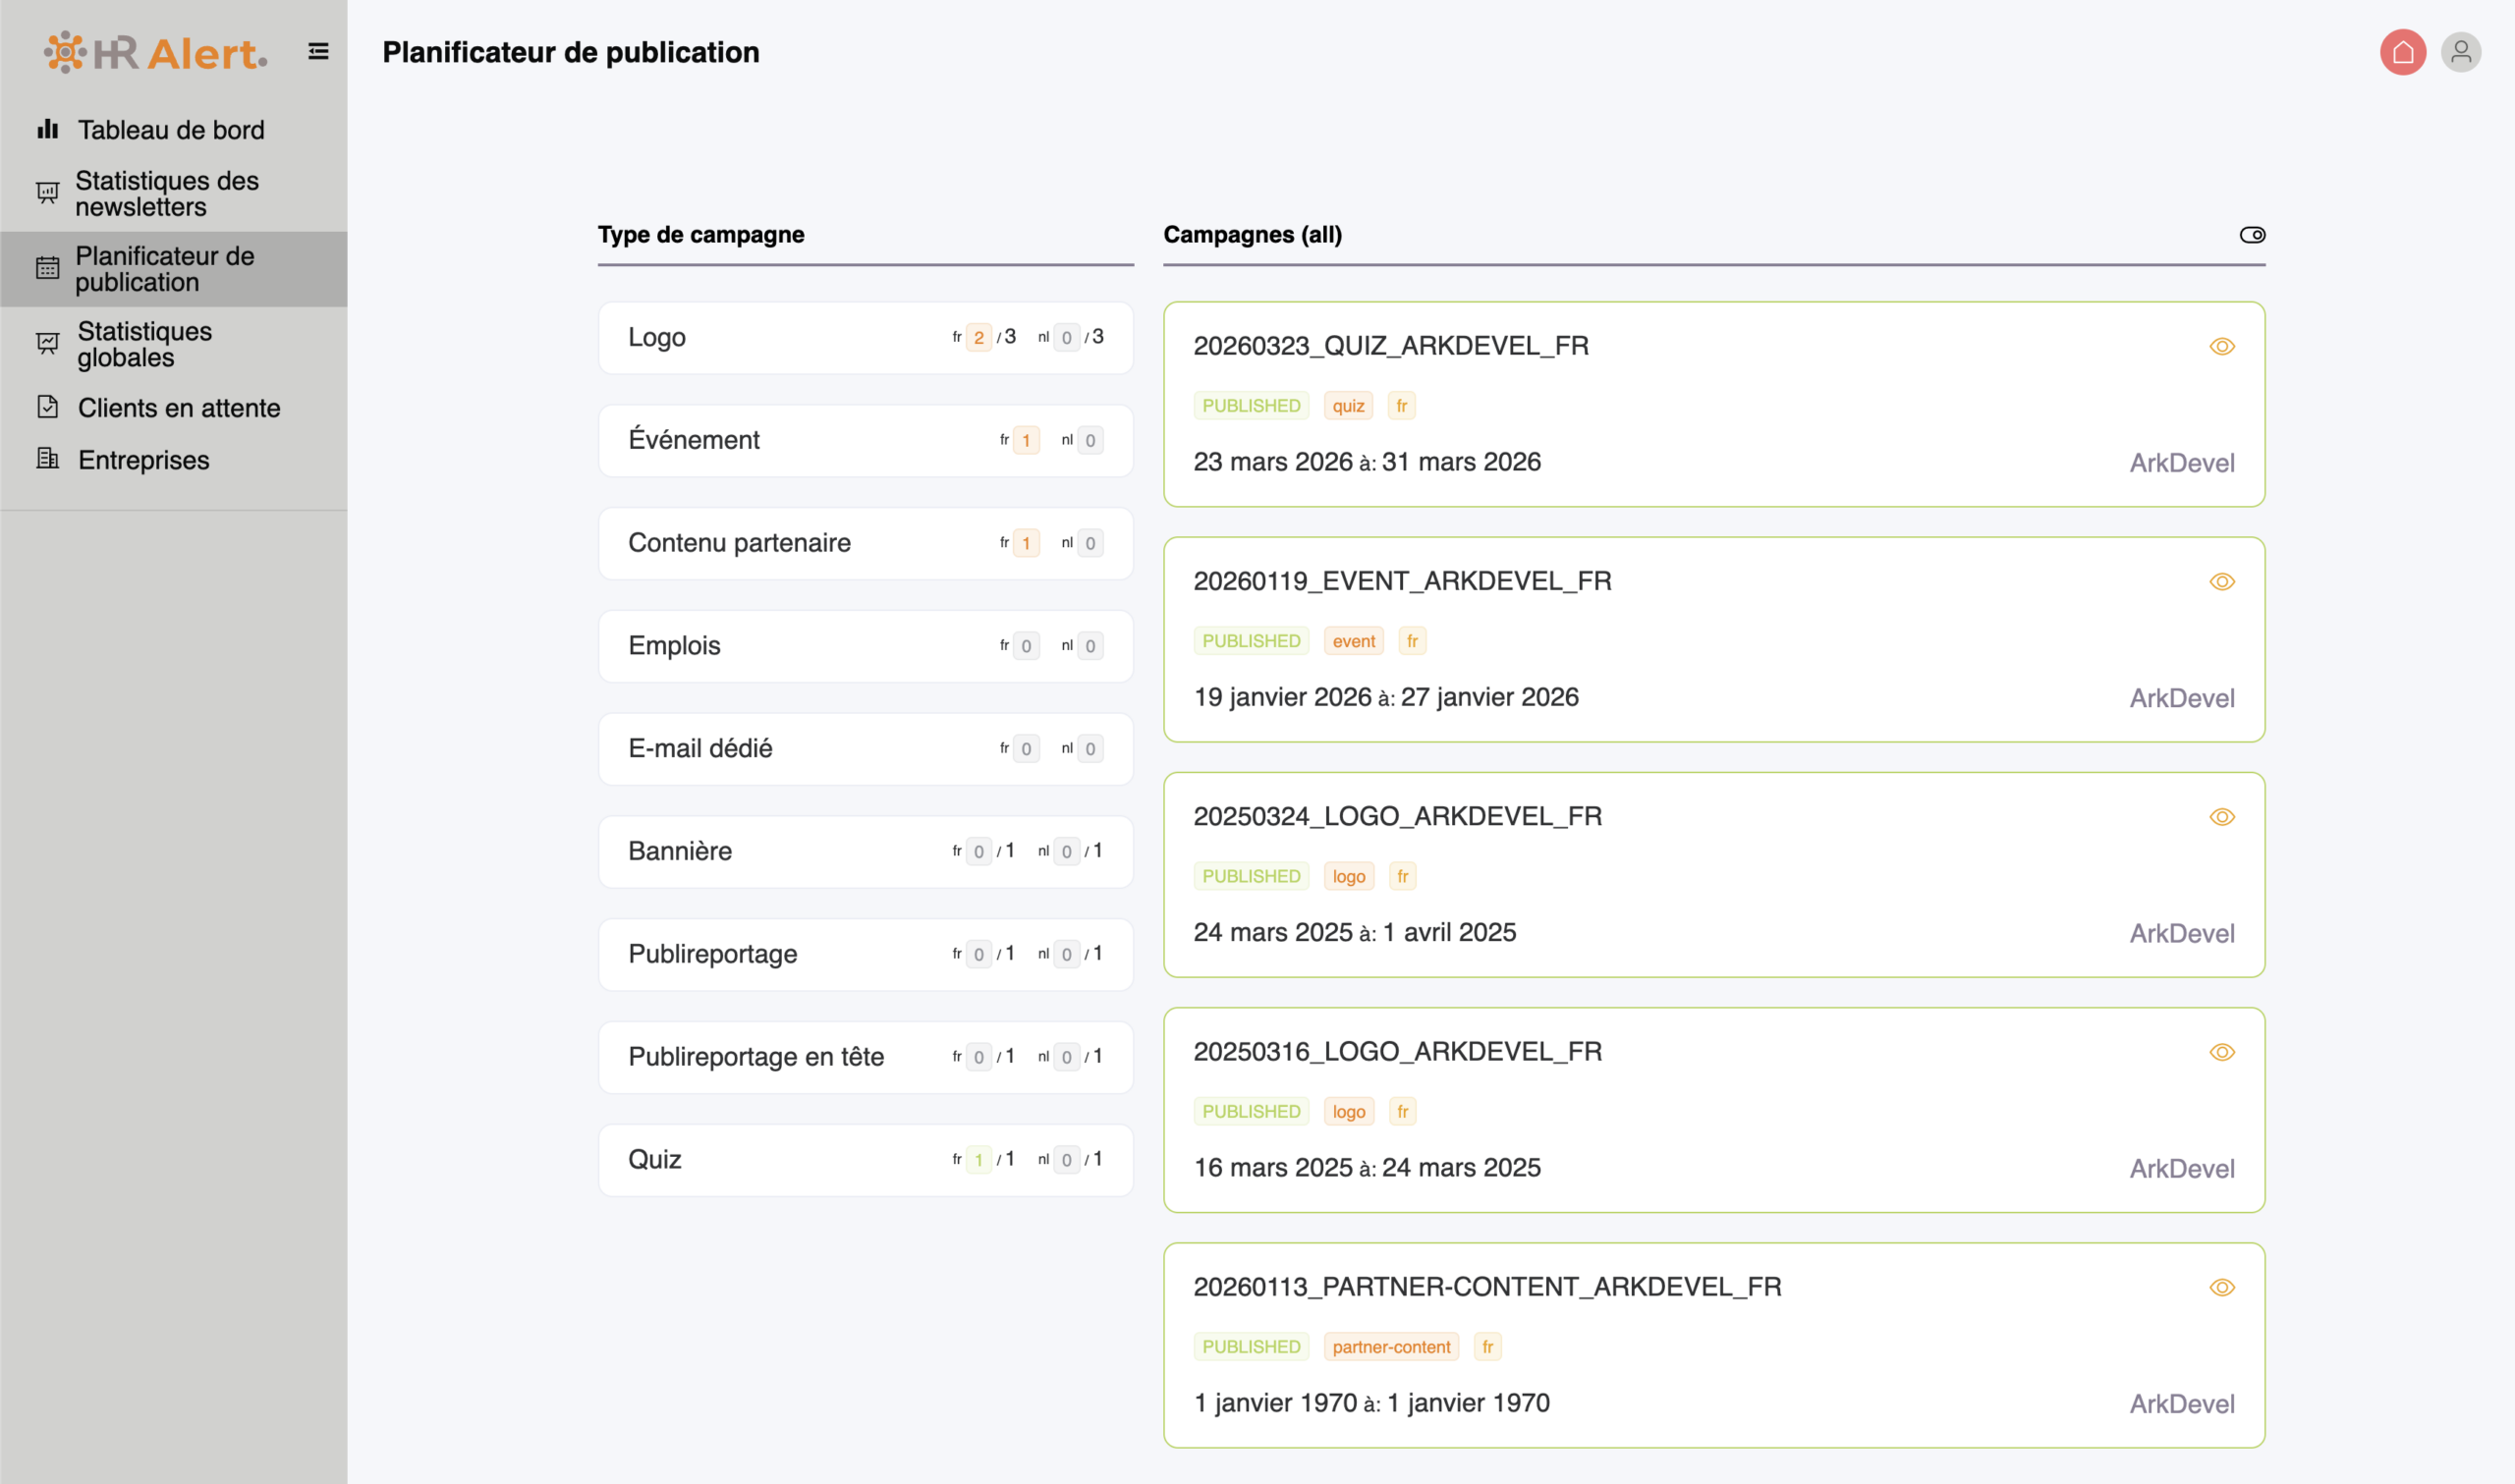
Task: Click the event tag on the EVENT campaign
Action: pyautogui.click(x=1353, y=641)
